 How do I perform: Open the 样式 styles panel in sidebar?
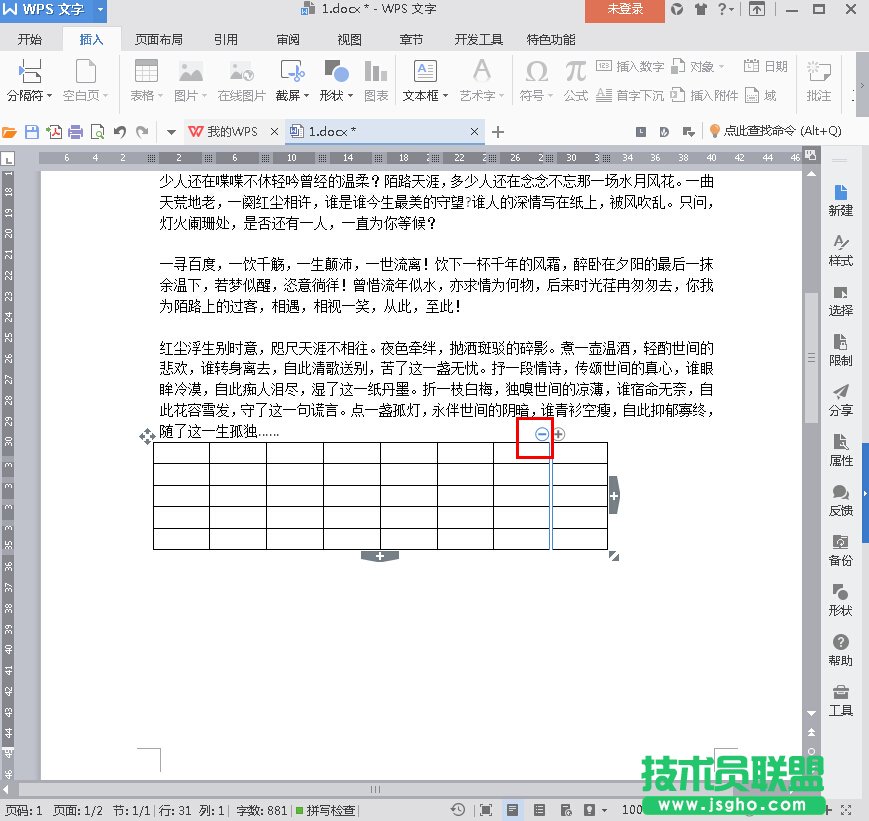coord(841,250)
